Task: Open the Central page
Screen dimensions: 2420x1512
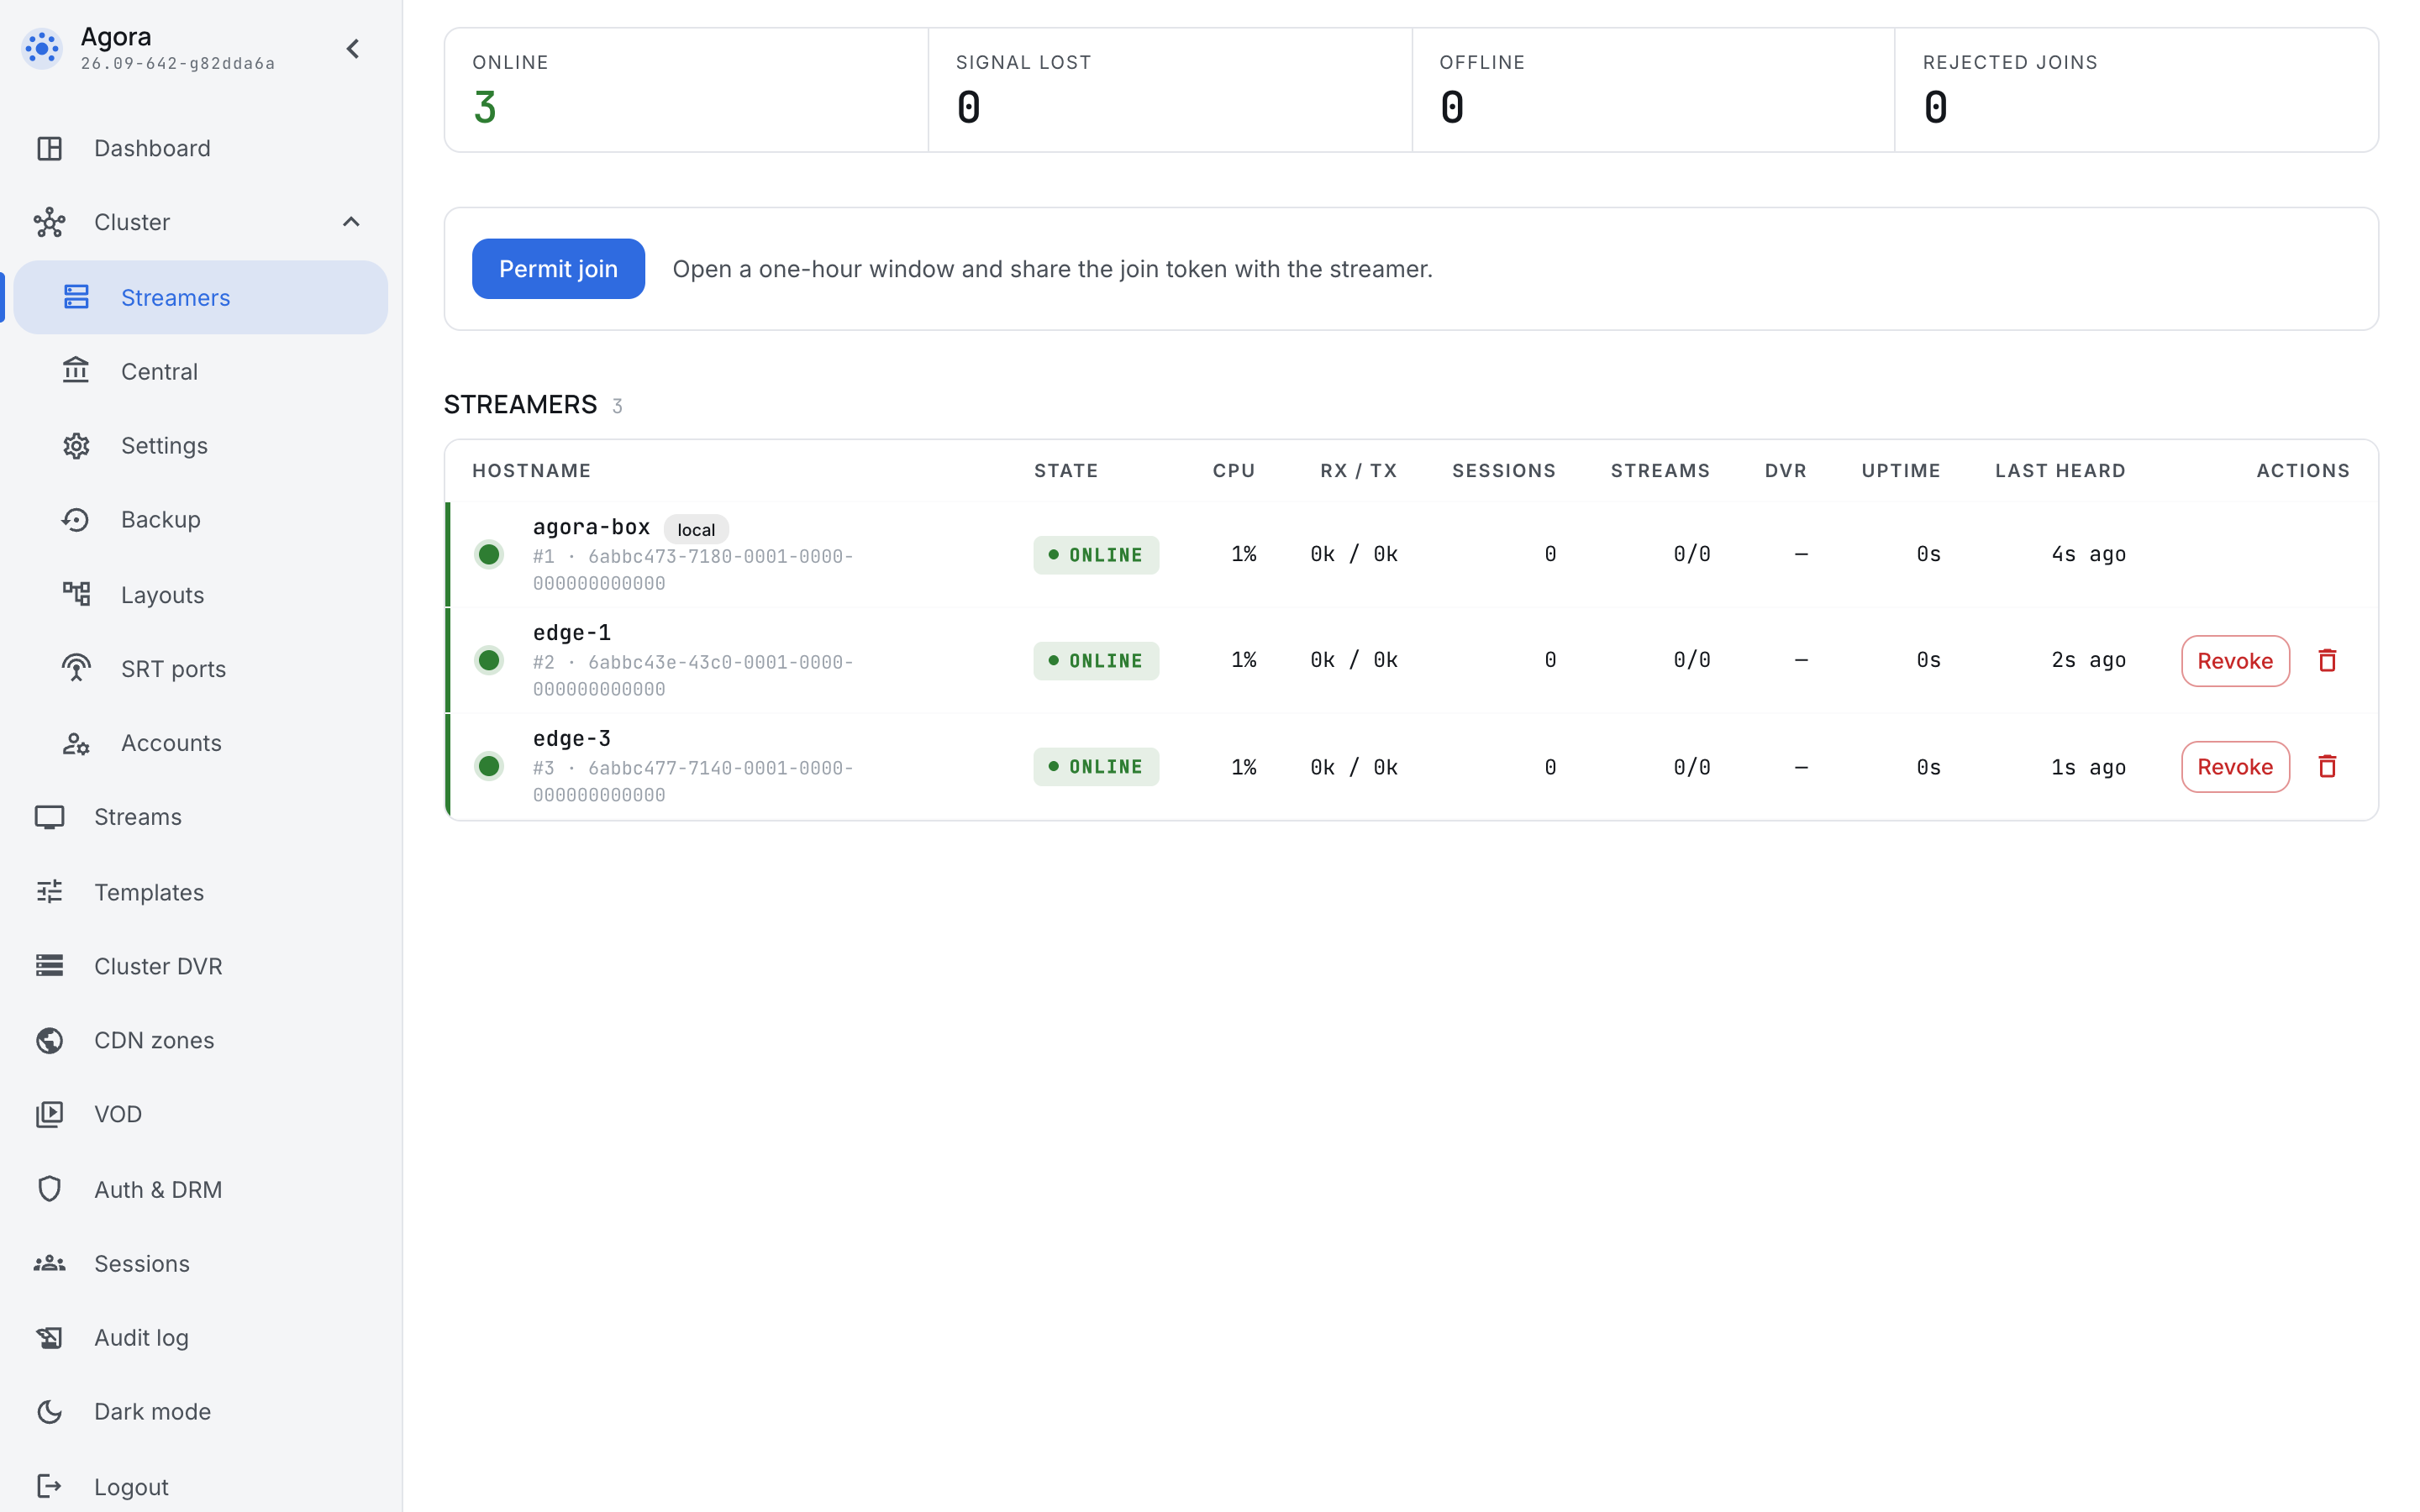Action: click(200, 371)
